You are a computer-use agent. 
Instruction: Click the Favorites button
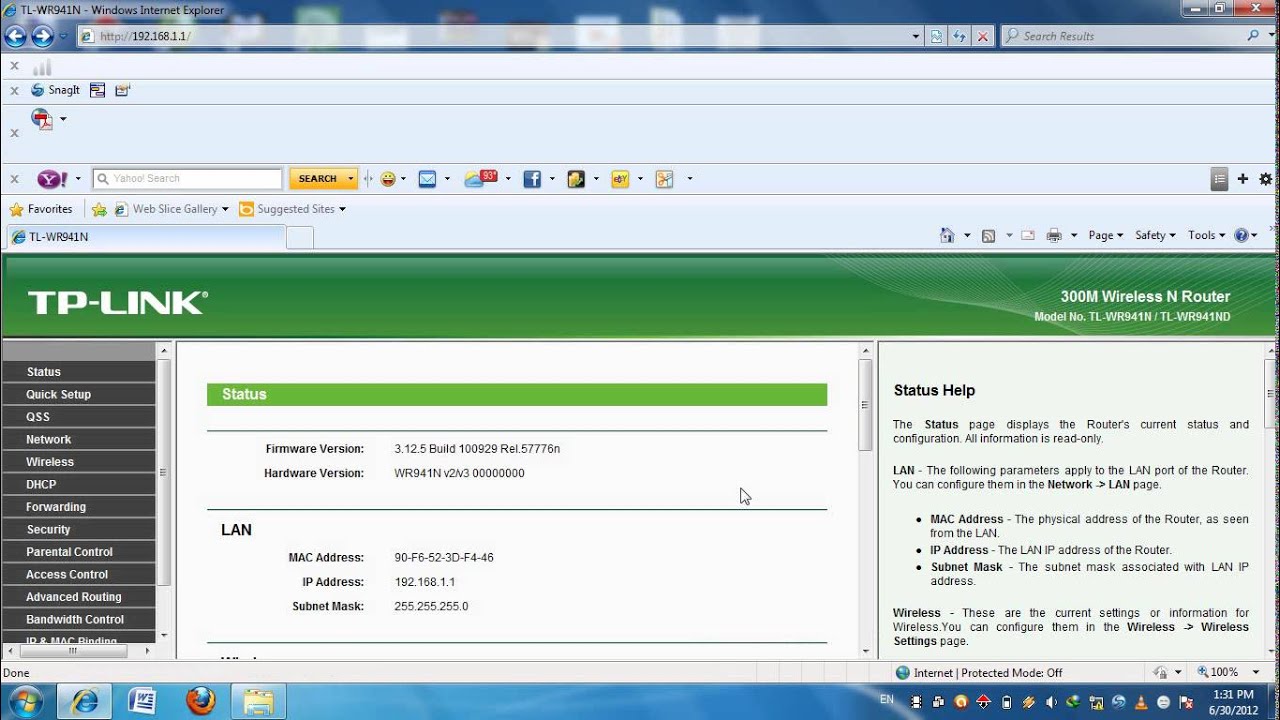pyautogui.click(x=41, y=209)
